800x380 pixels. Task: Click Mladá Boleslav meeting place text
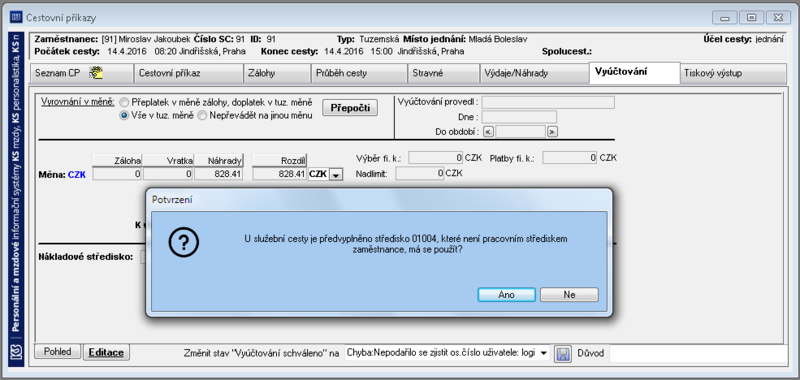498,39
